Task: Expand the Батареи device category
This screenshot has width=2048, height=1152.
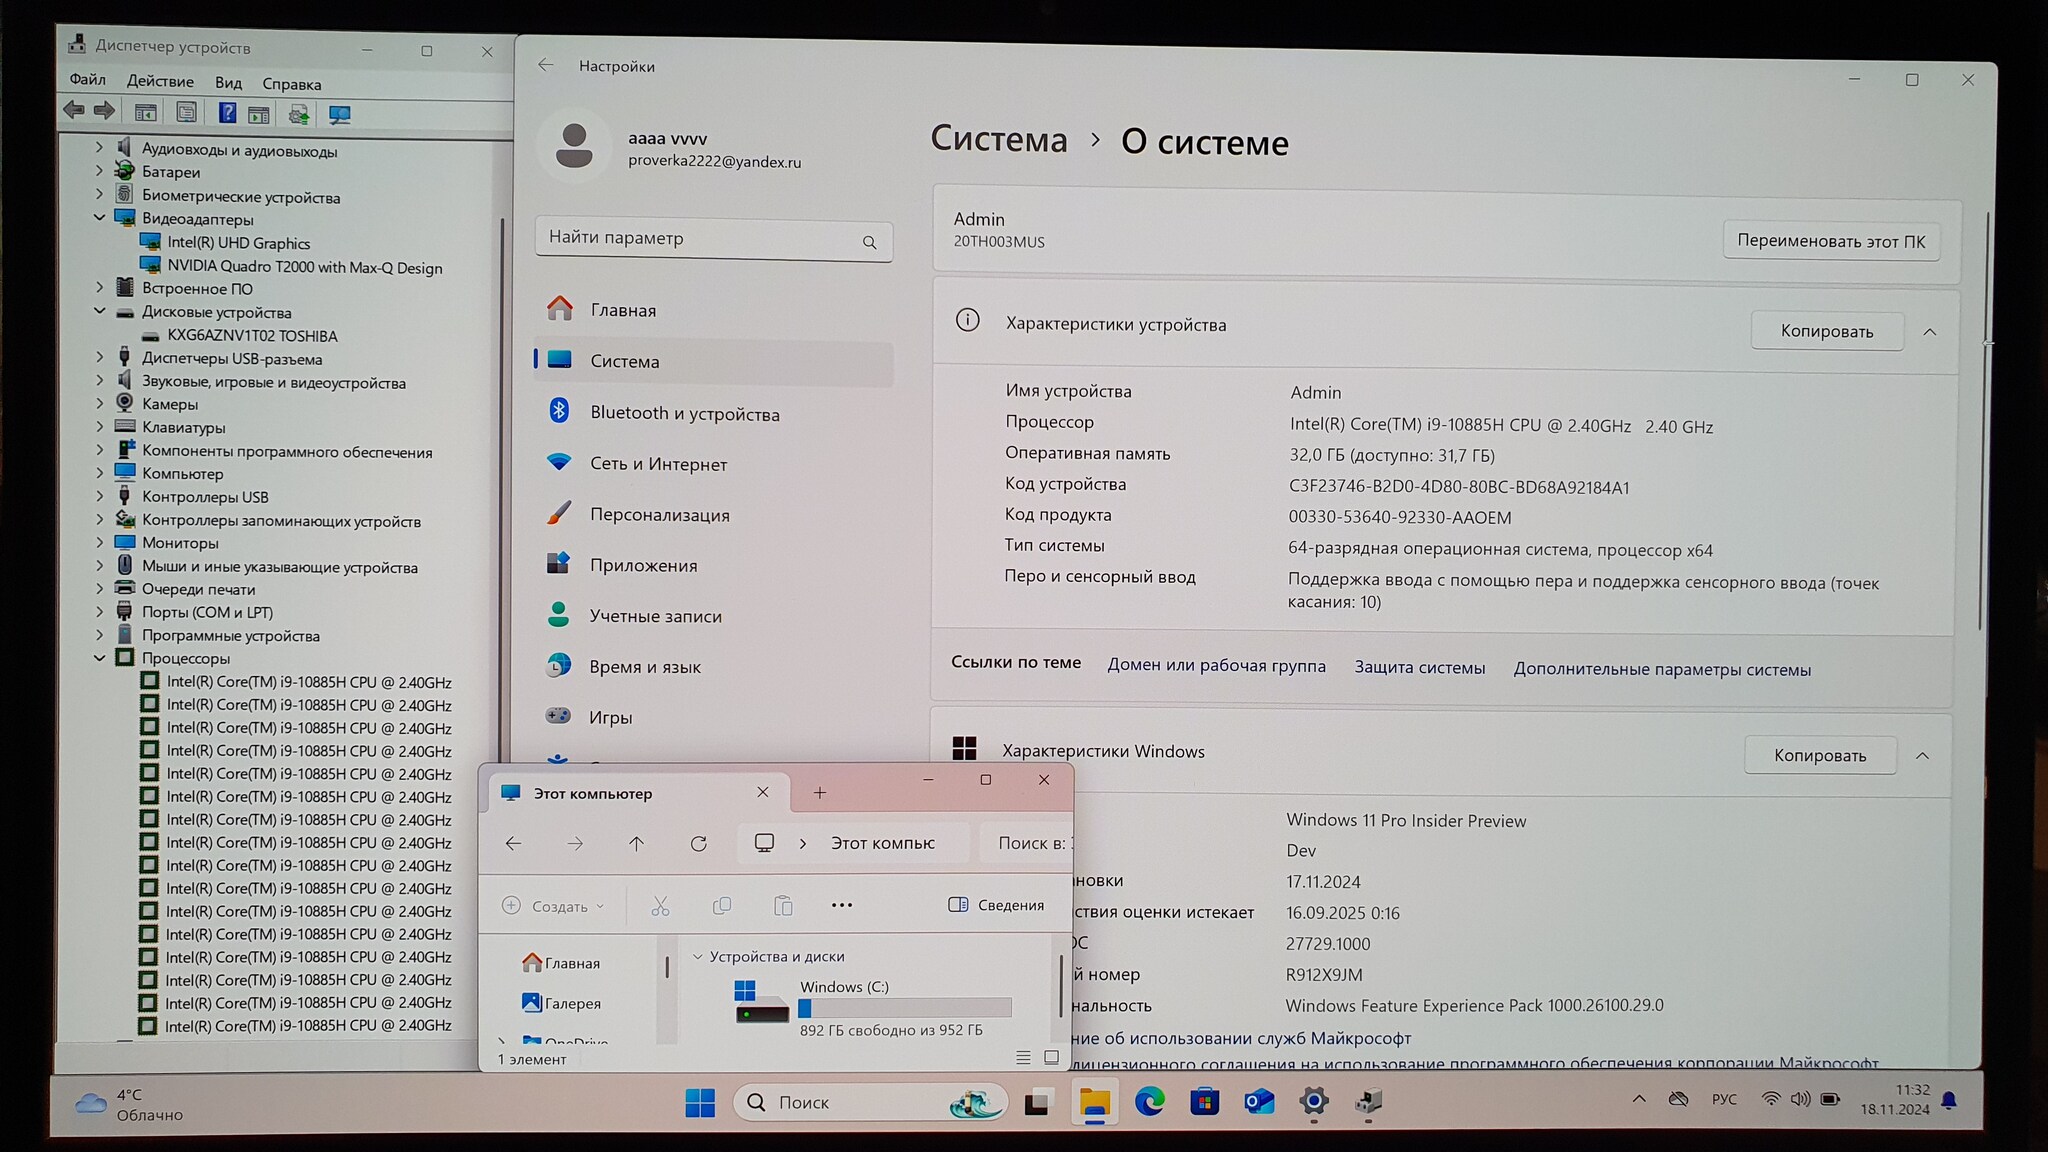Action: (x=100, y=172)
